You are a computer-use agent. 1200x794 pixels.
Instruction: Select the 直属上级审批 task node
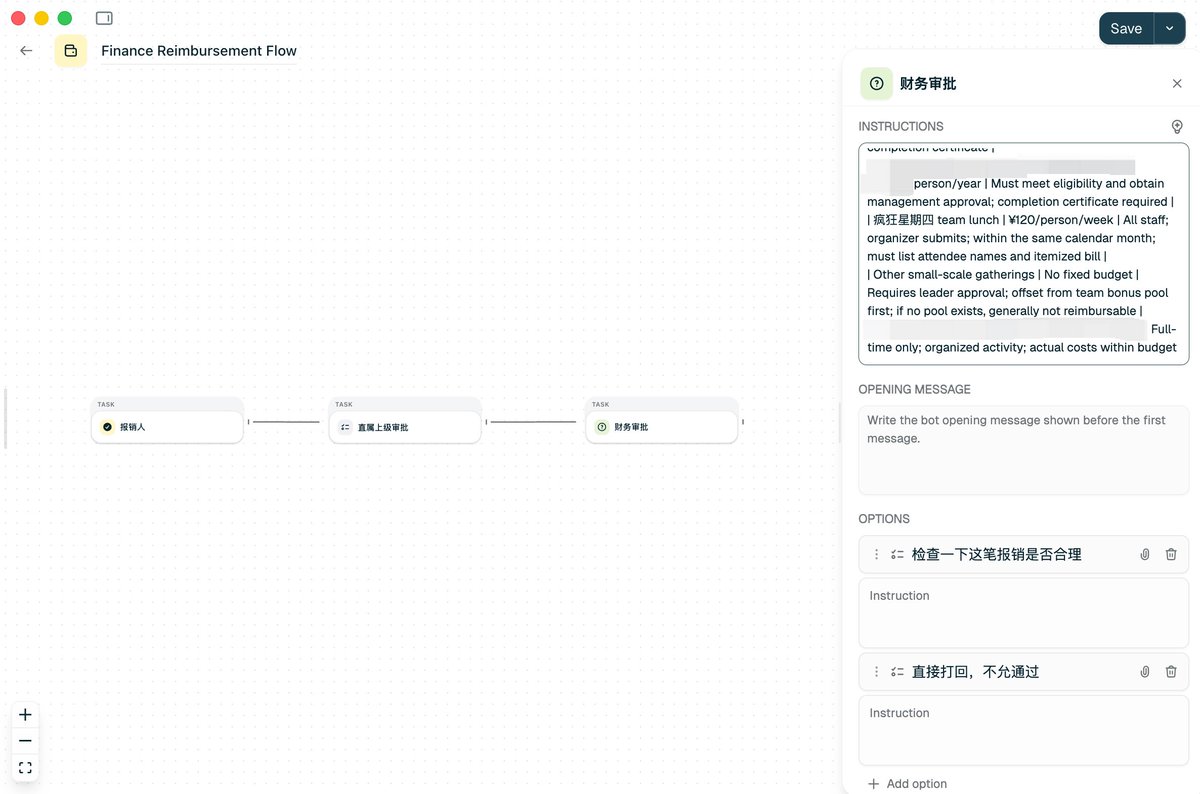(x=405, y=427)
